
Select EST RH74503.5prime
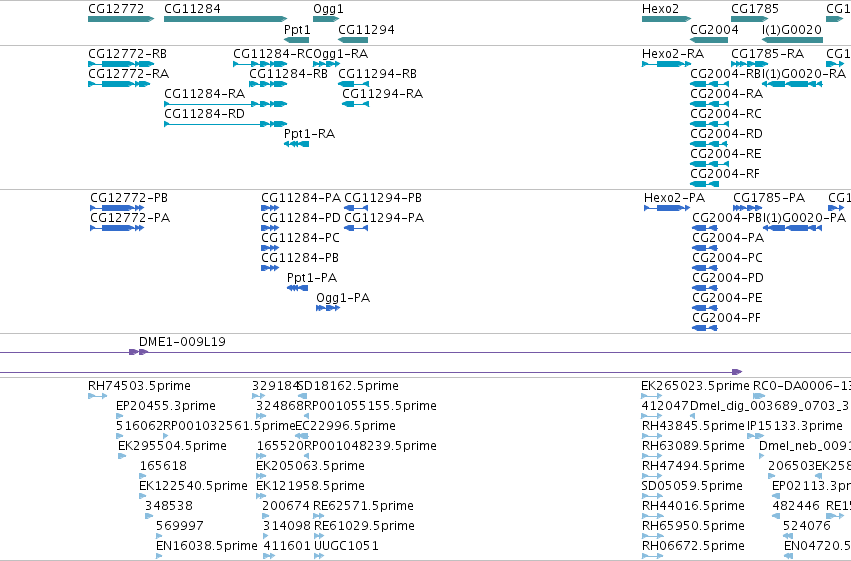pos(98,397)
